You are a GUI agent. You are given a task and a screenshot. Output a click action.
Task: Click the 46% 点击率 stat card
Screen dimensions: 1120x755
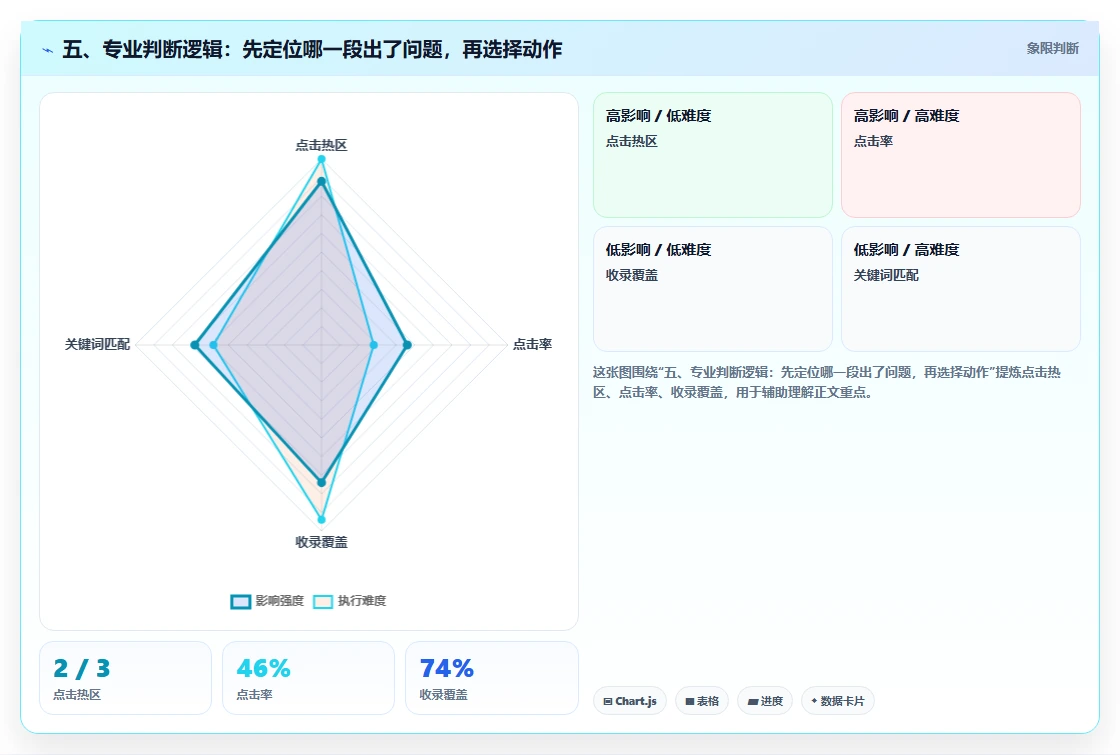pos(309,678)
